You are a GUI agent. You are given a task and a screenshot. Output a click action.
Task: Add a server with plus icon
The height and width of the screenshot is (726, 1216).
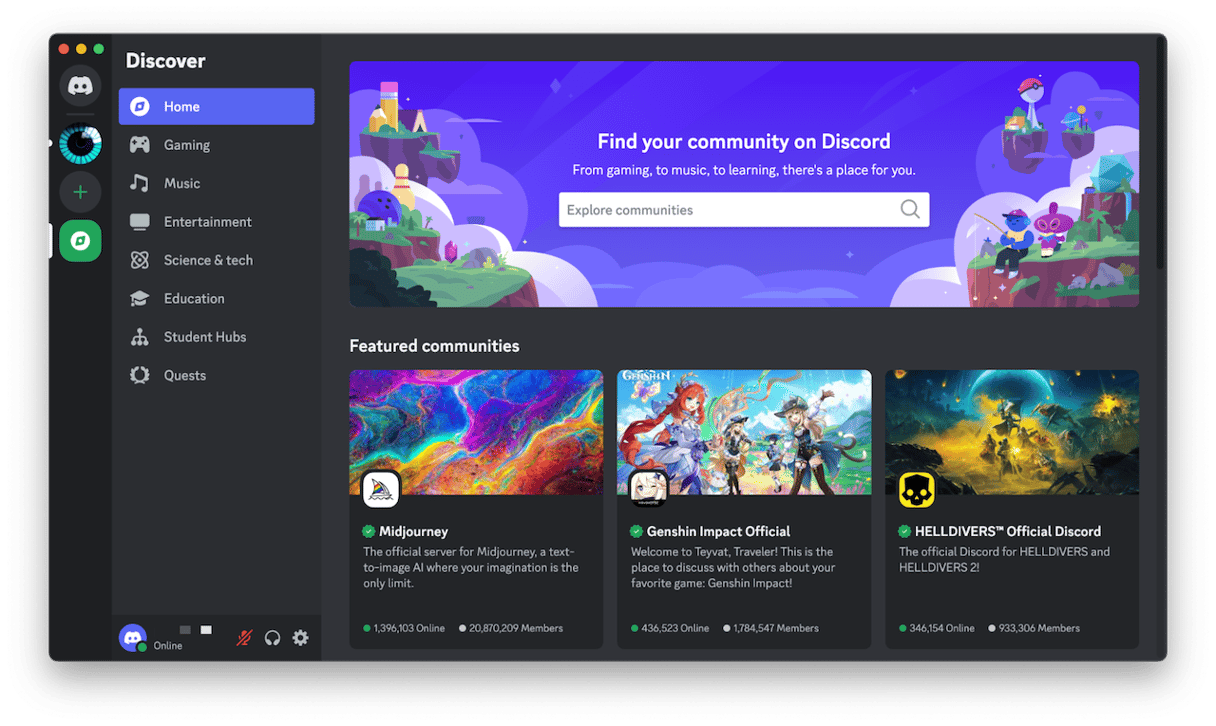(80, 192)
